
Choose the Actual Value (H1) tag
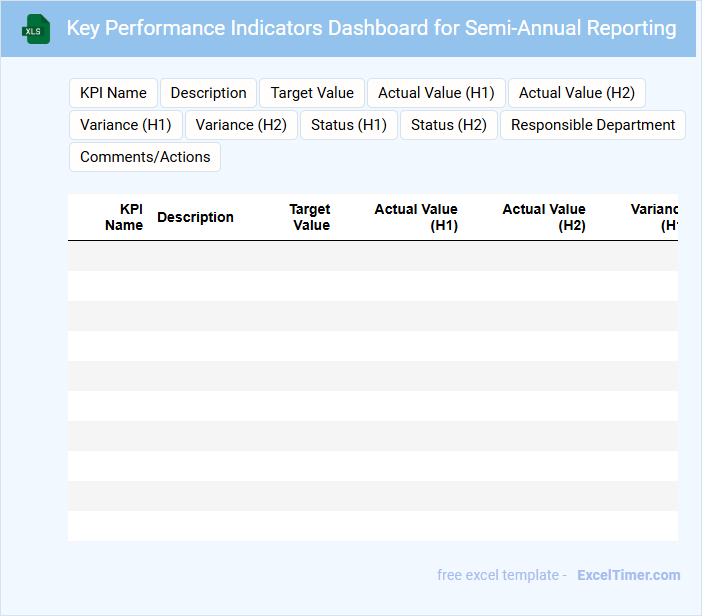point(436,93)
